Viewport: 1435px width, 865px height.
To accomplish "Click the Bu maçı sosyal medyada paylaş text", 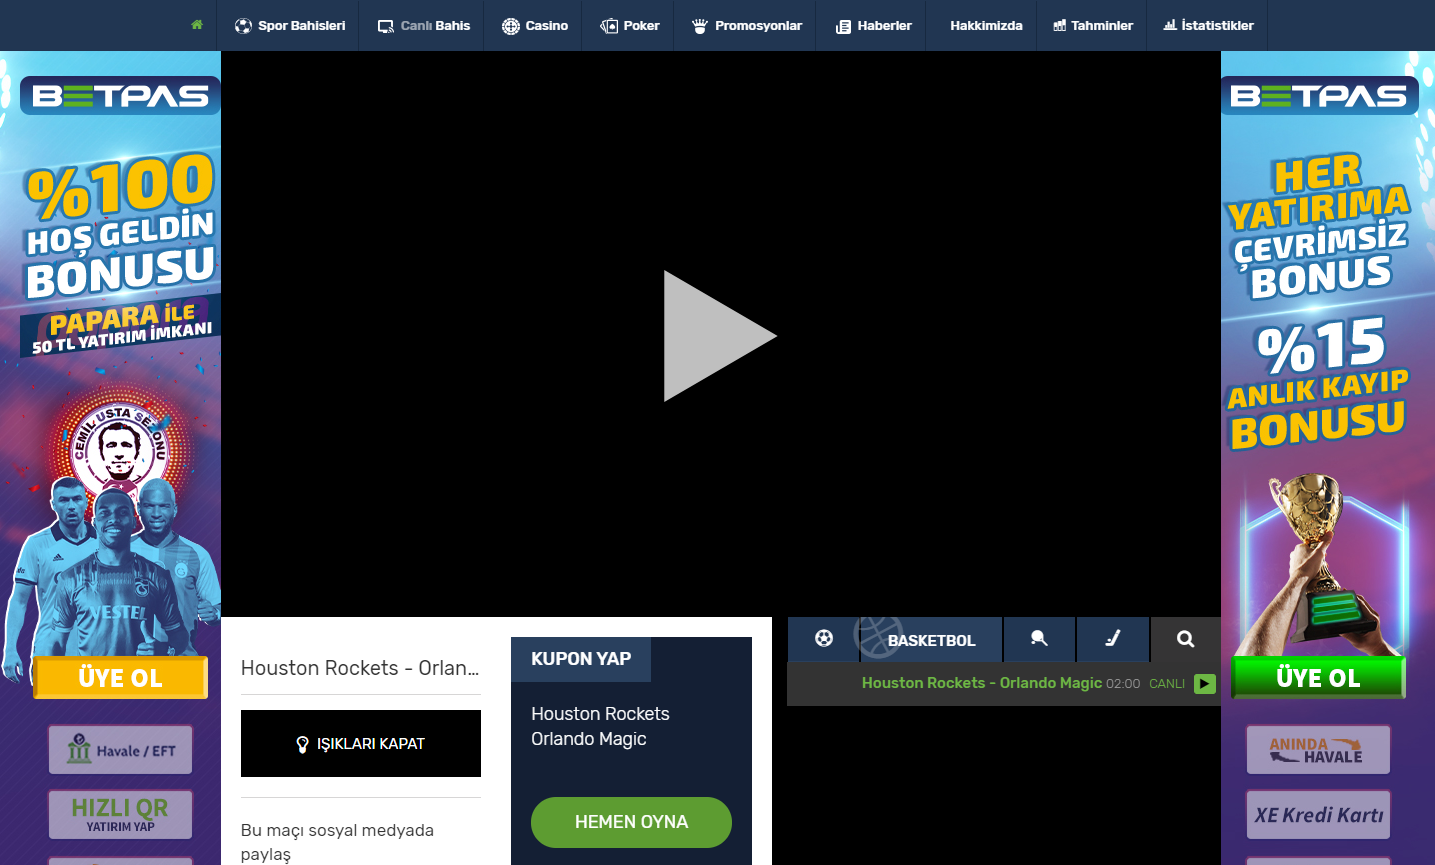I will [x=337, y=842].
